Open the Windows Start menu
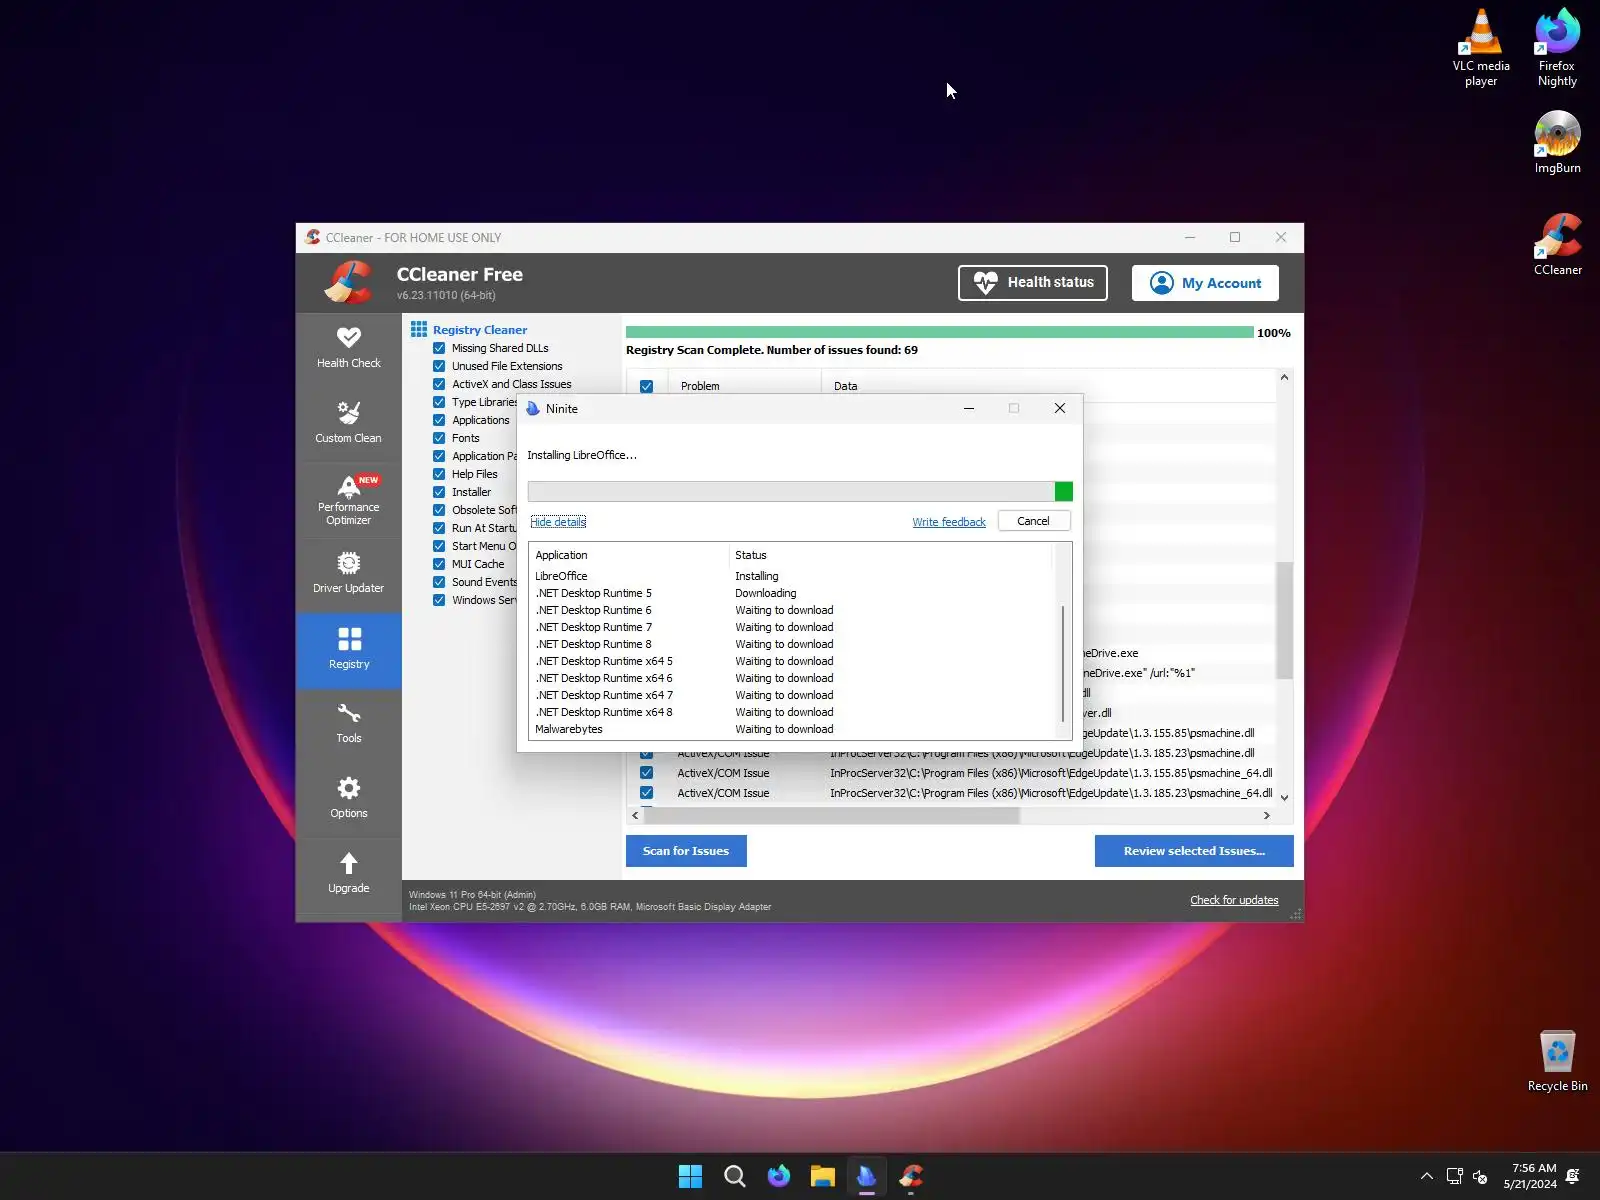Viewport: 1600px width, 1200px height. tap(690, 1176)
